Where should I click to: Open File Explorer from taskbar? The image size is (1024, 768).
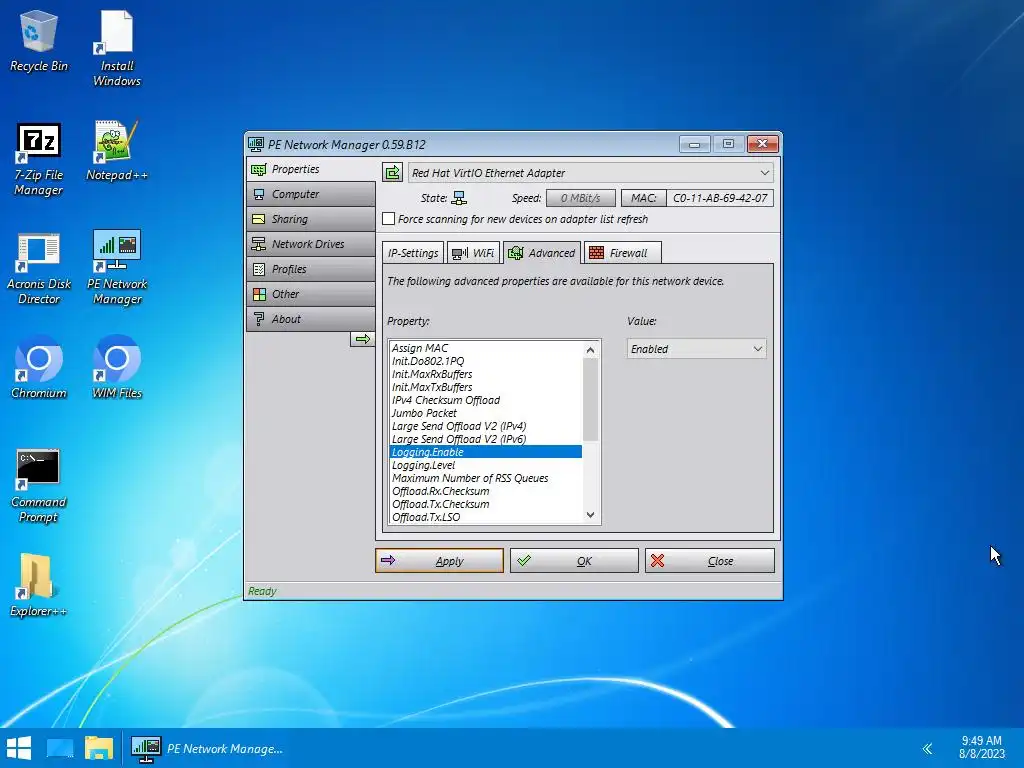pyautogui.click(x=99, y=748)
